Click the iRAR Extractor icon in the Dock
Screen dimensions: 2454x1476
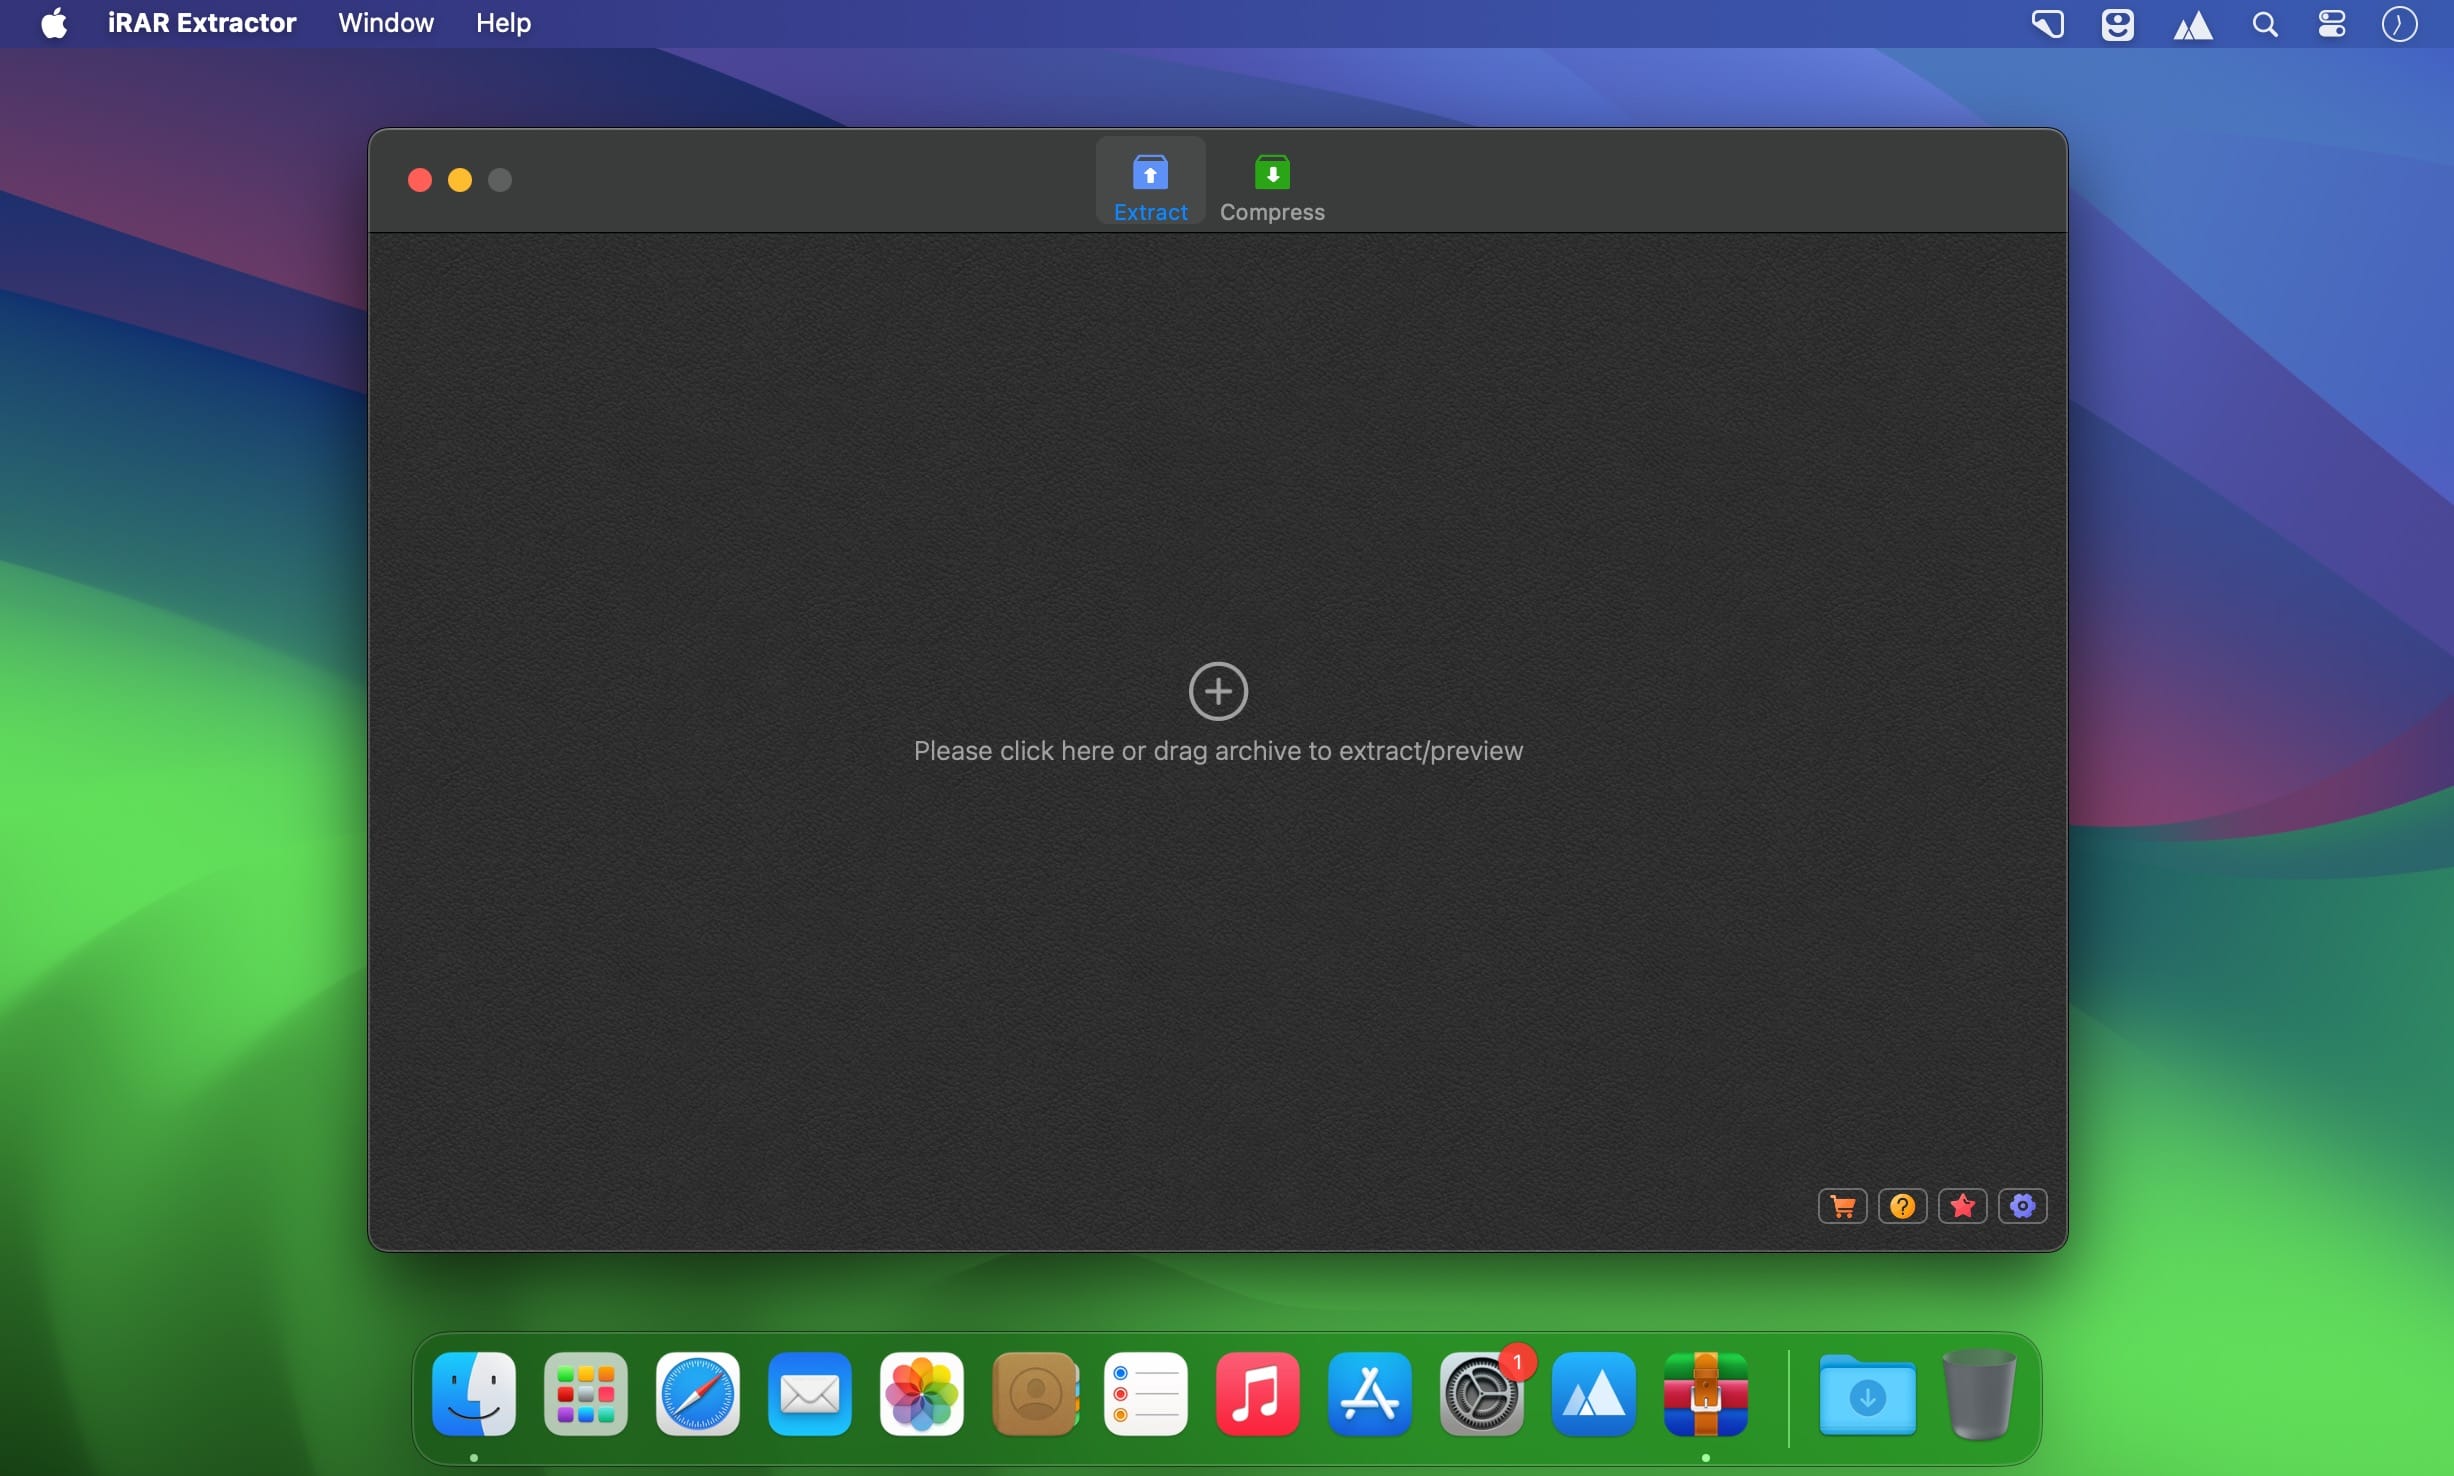click(x=1706, y=1394)
